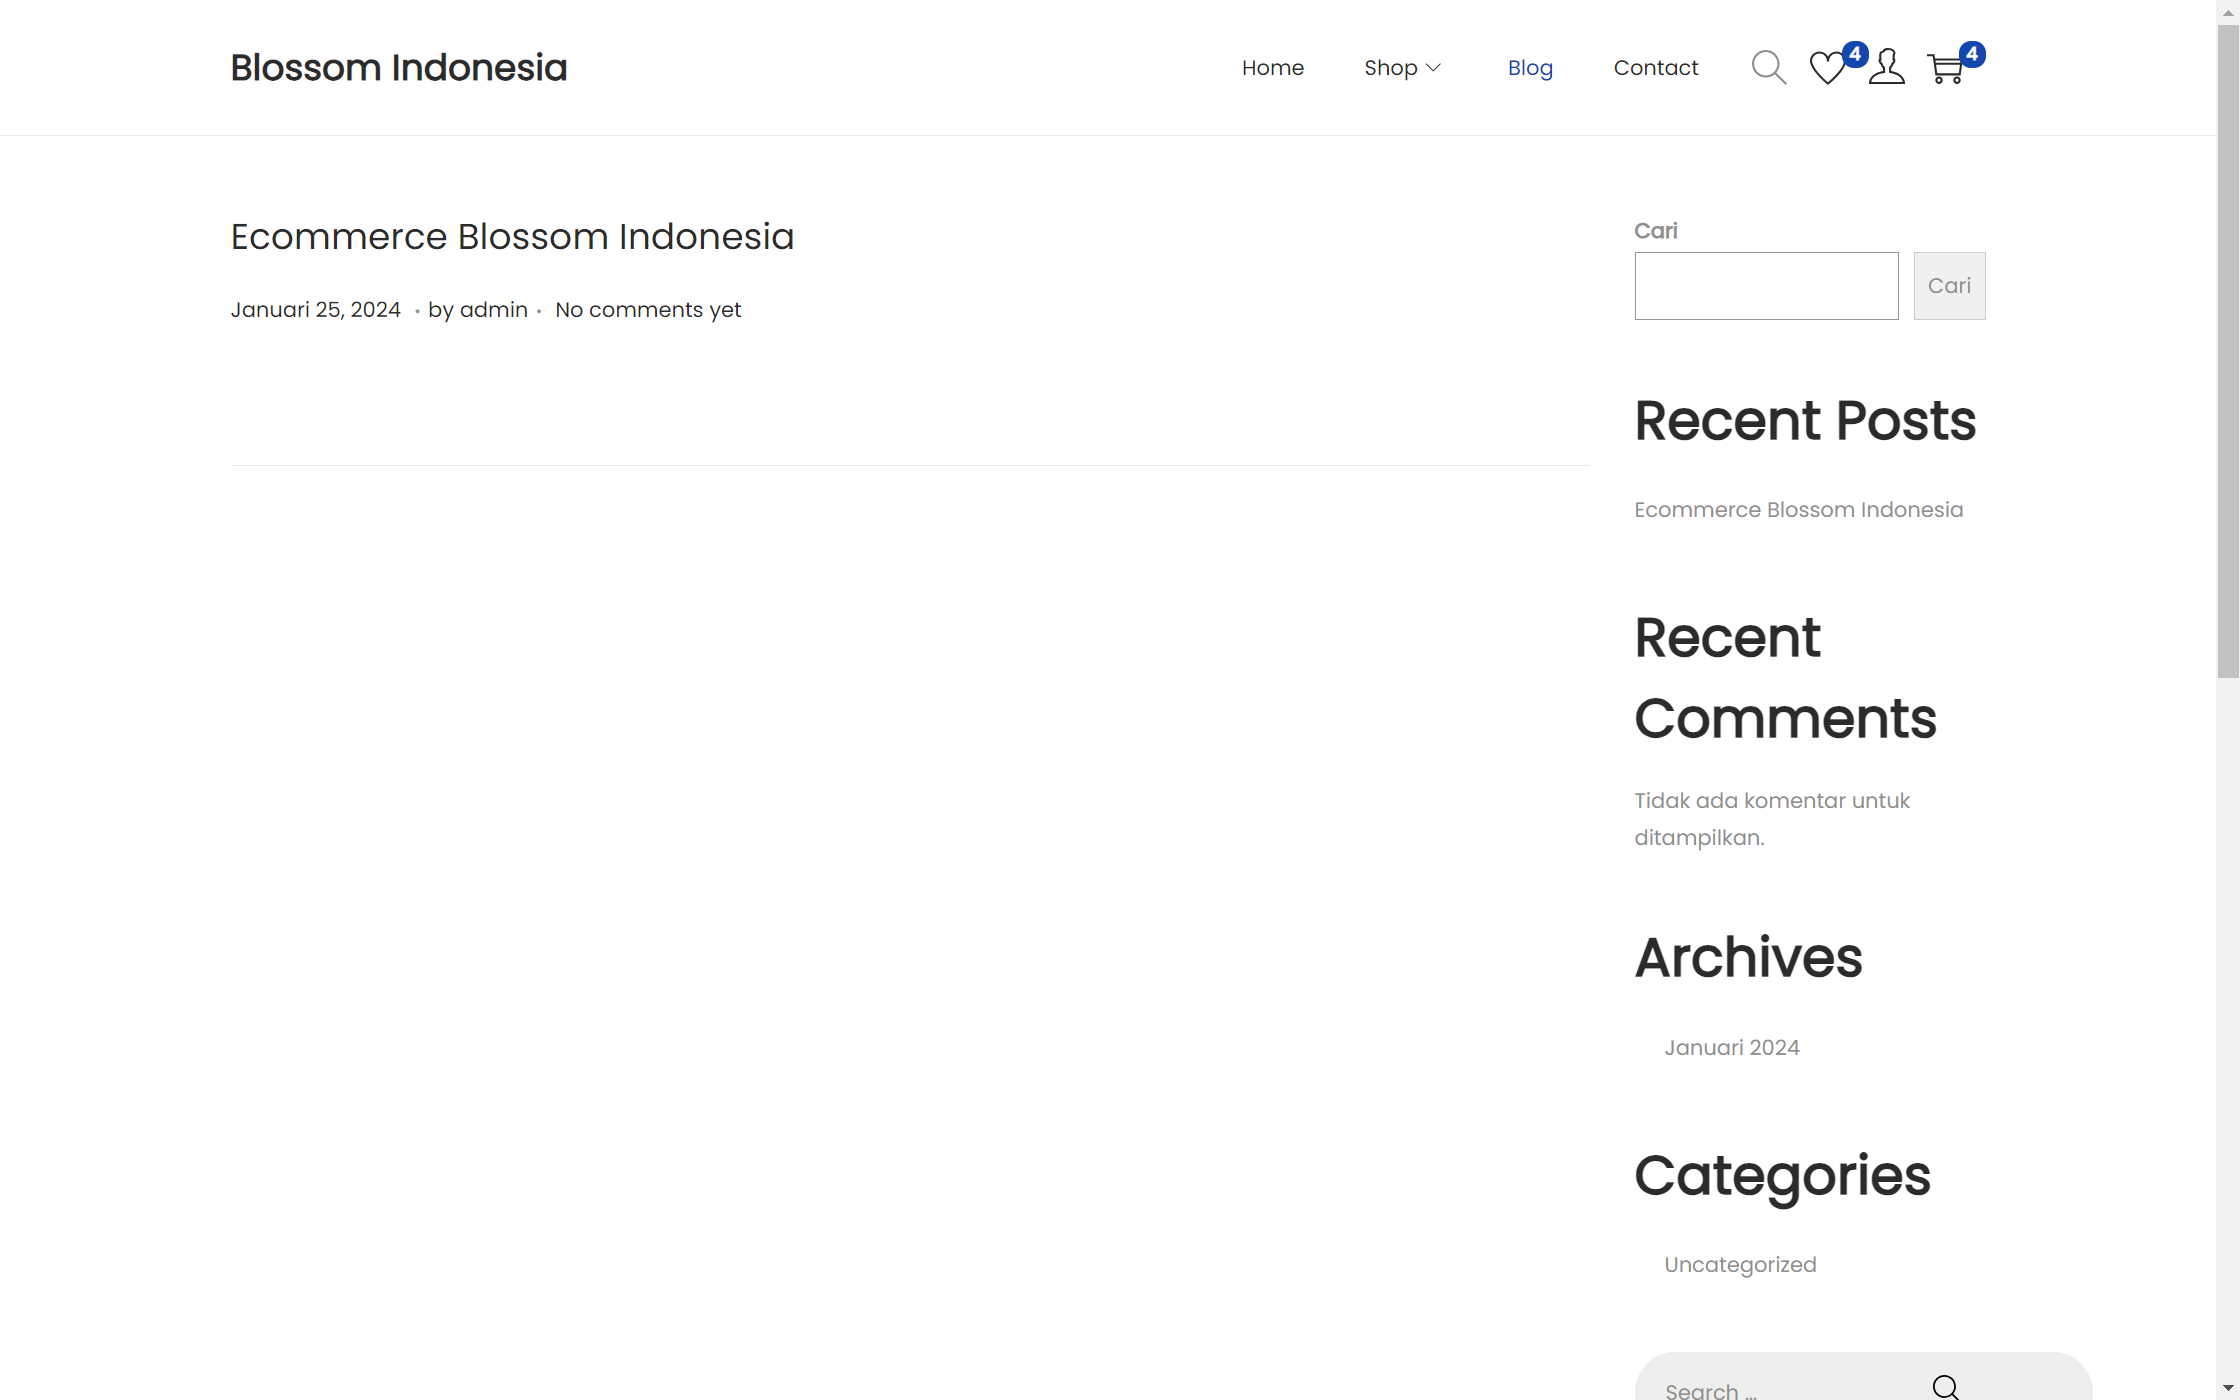Click the Blossom Indonesia site logo

click(x=398, y=67)
